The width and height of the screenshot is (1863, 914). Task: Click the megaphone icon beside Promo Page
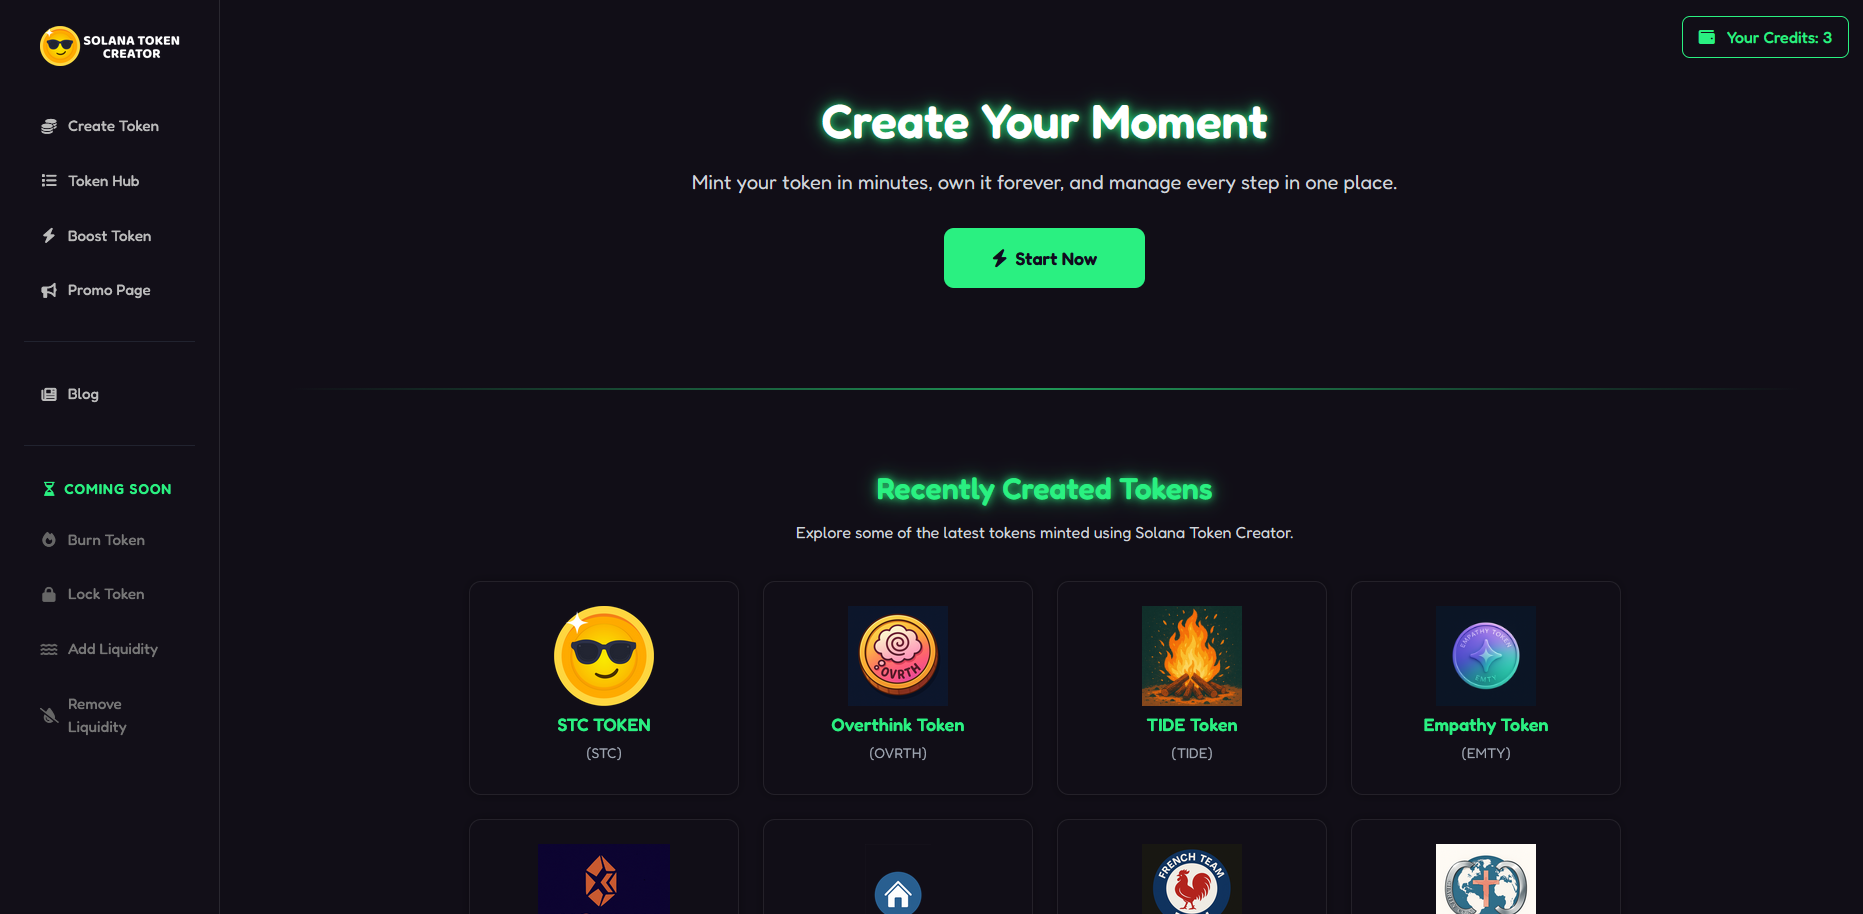pos(49,290)
